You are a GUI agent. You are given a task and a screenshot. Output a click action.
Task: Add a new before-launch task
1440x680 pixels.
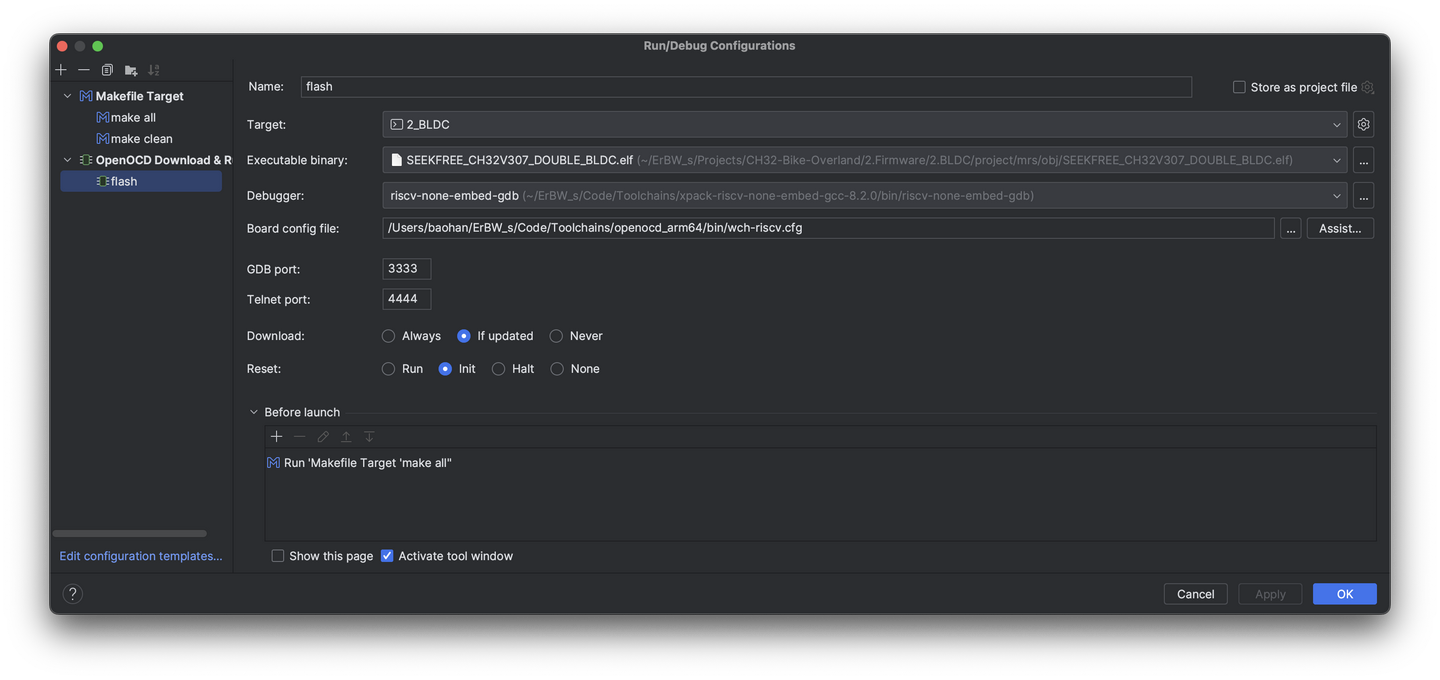click(x=276, y=436)
